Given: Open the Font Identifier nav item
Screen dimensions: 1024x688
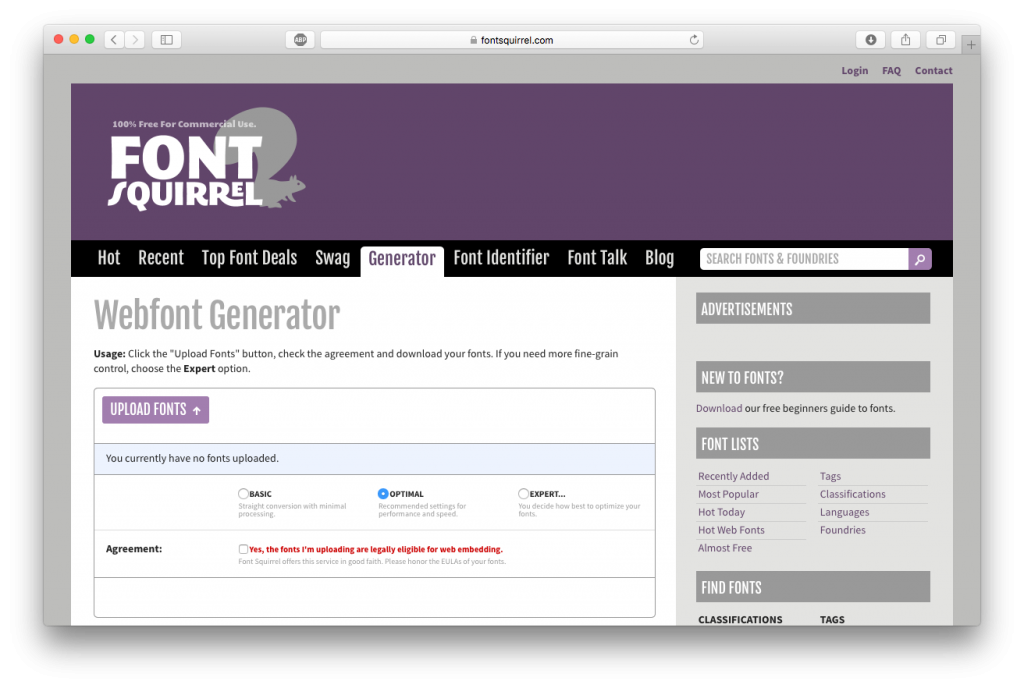Looking at the screenshot, I should 501,258.
